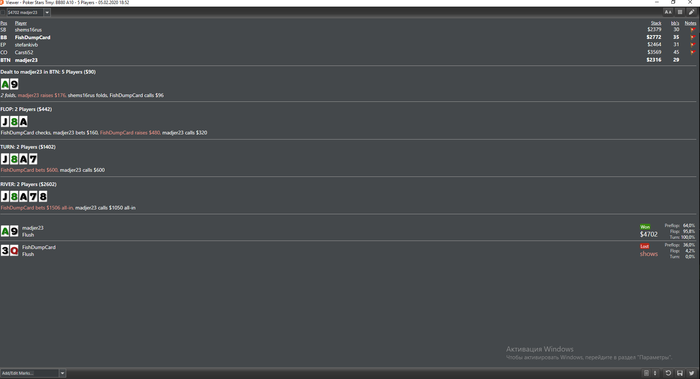
Task: Open the note flag for shems16rus
Action: (693, 30)
